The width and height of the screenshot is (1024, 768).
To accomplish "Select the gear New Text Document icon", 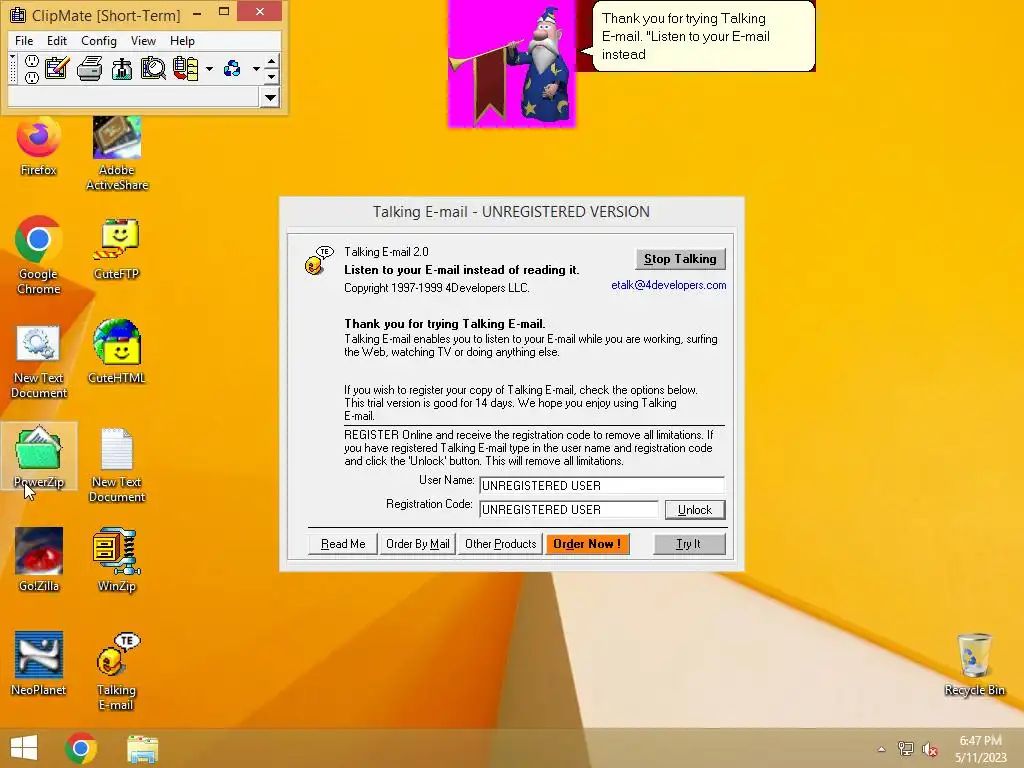I will click(39, 362).
